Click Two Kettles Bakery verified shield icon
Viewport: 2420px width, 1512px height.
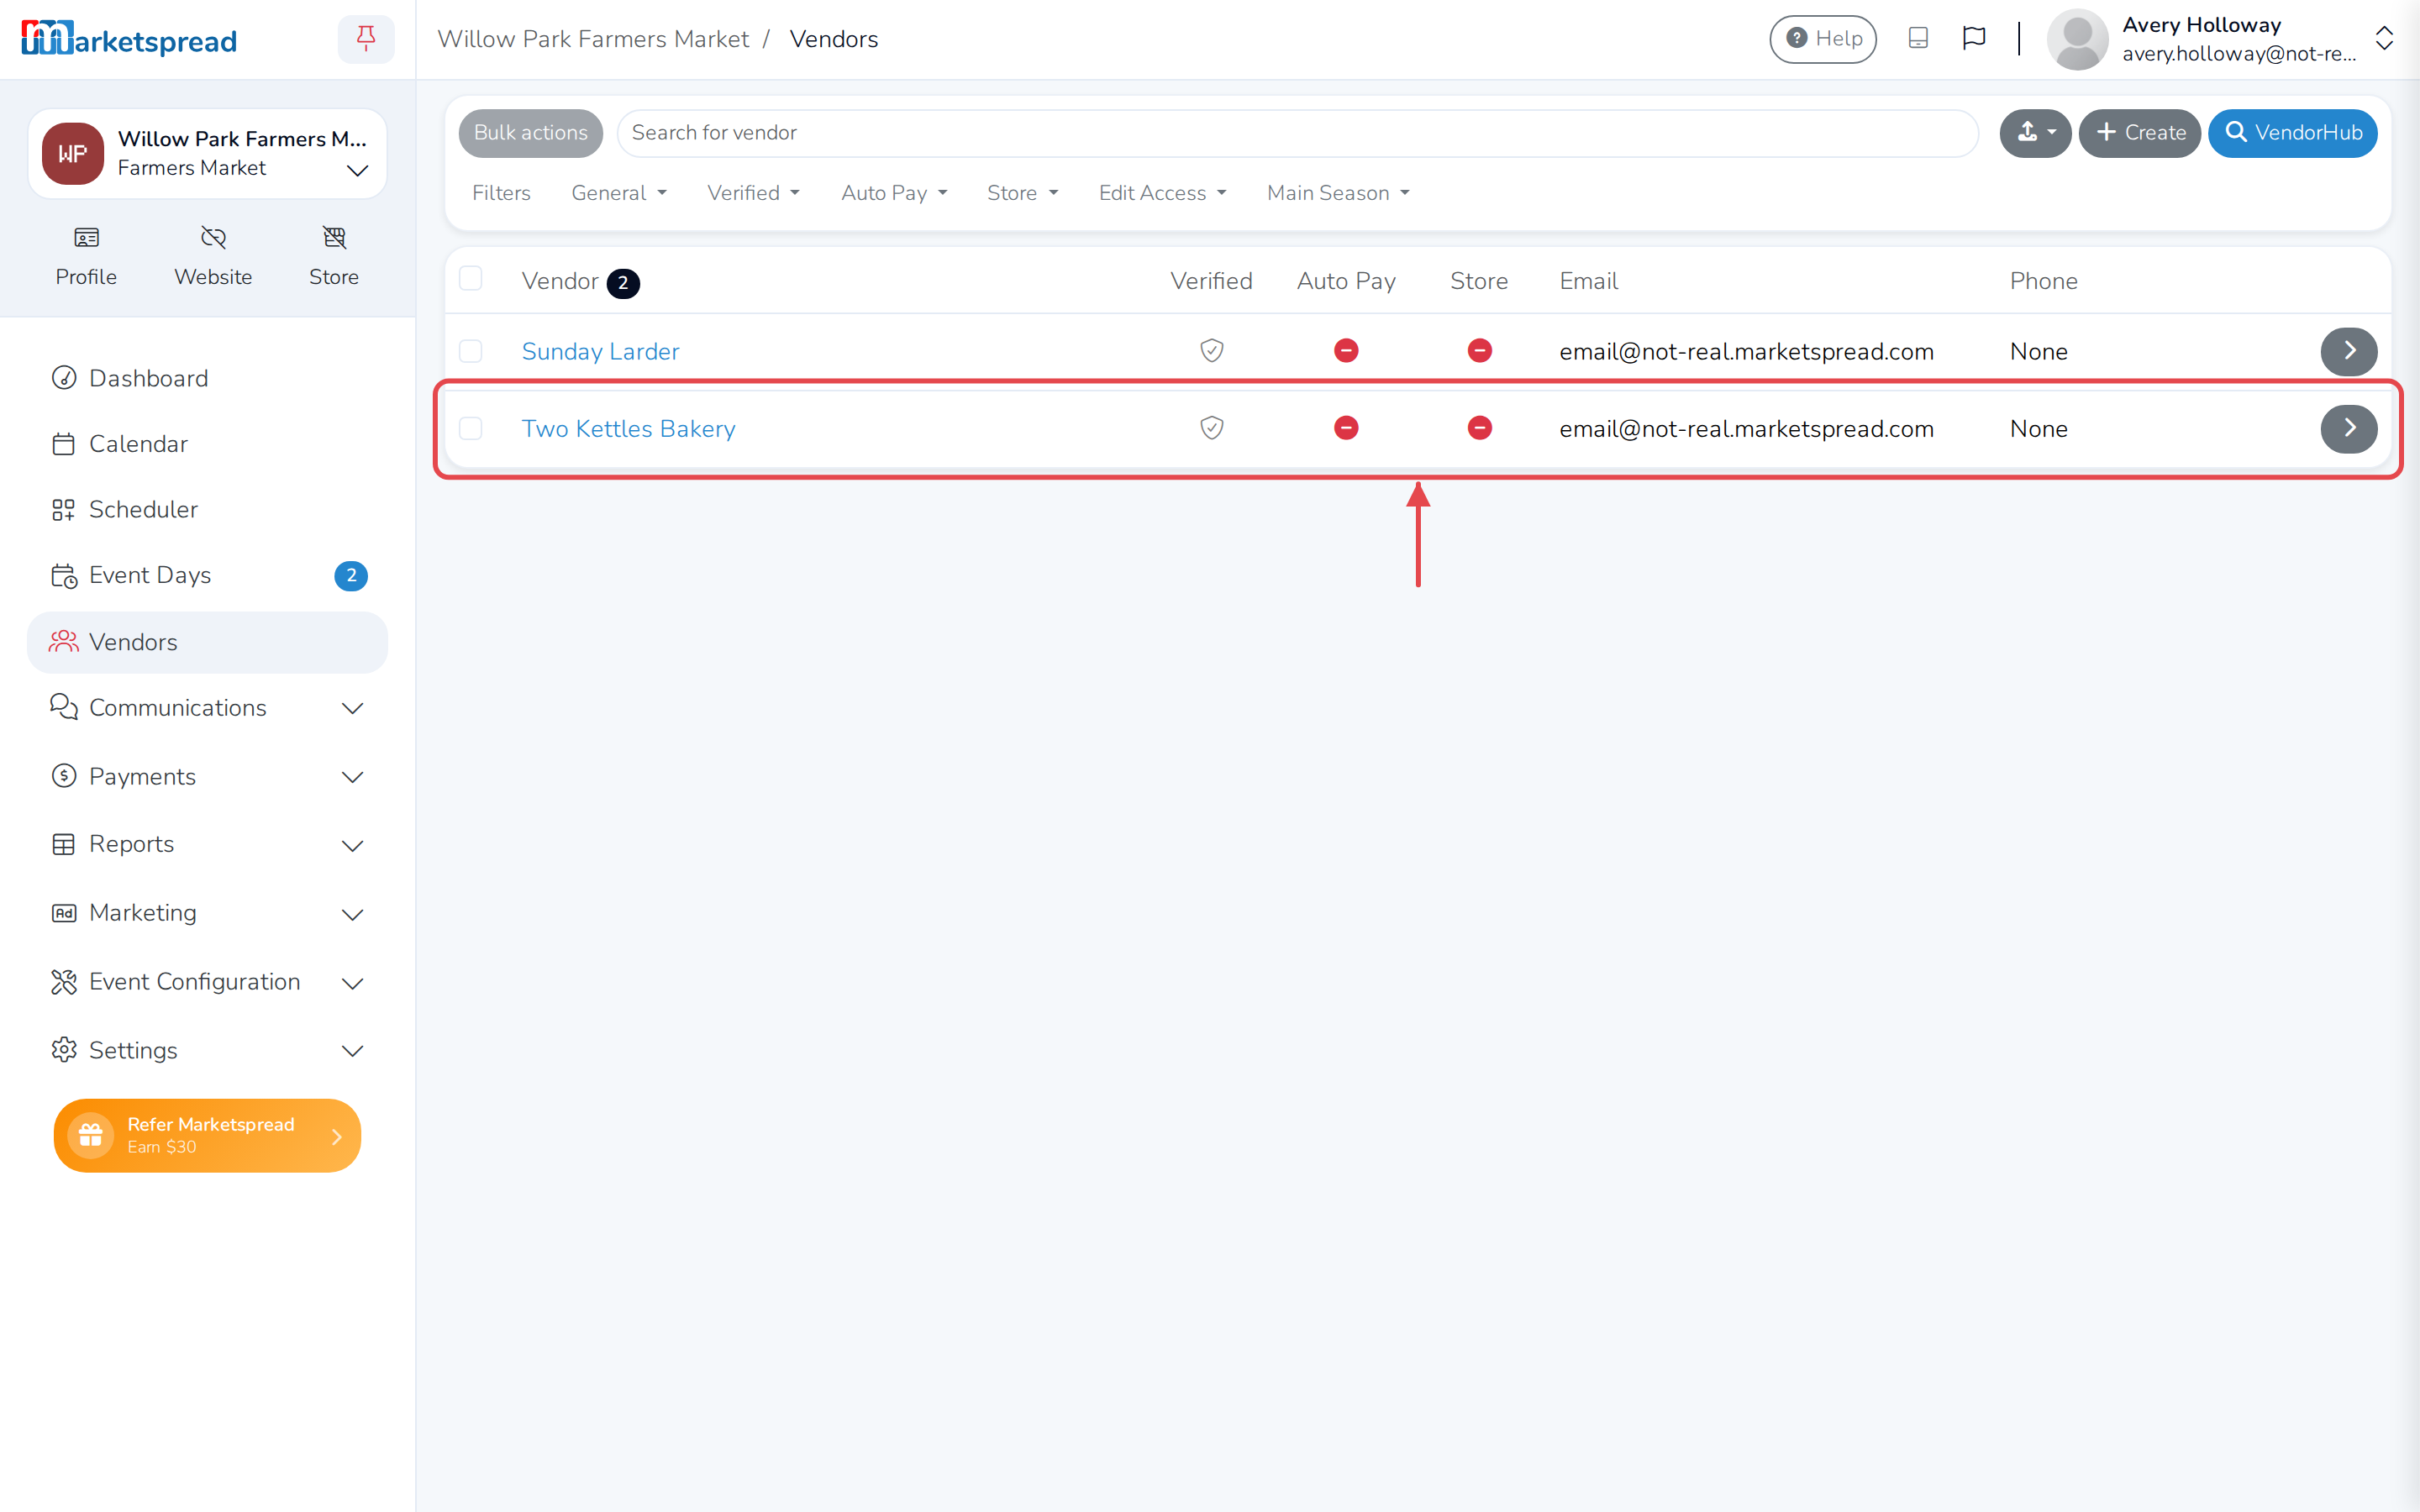click(x=1211, y=428)
